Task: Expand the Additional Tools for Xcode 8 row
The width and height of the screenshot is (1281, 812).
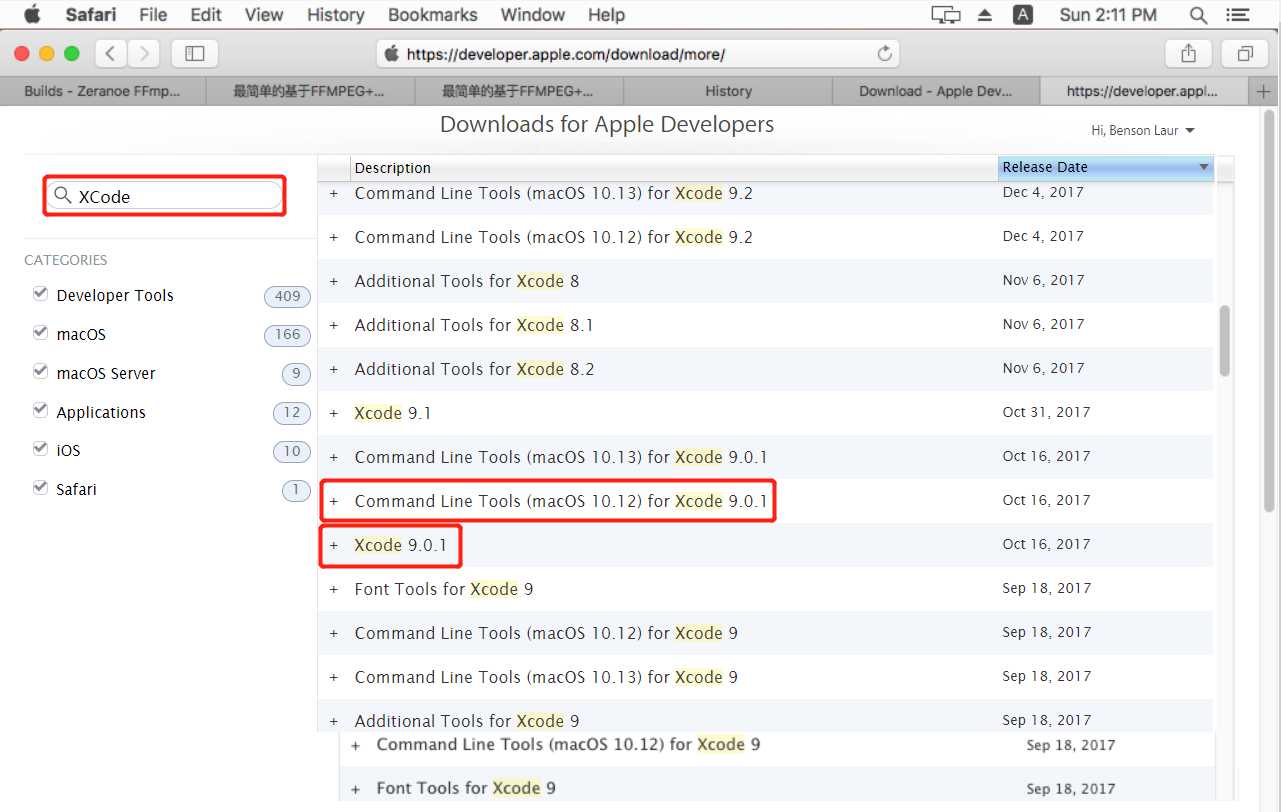Action: click(x=334, y=282)
